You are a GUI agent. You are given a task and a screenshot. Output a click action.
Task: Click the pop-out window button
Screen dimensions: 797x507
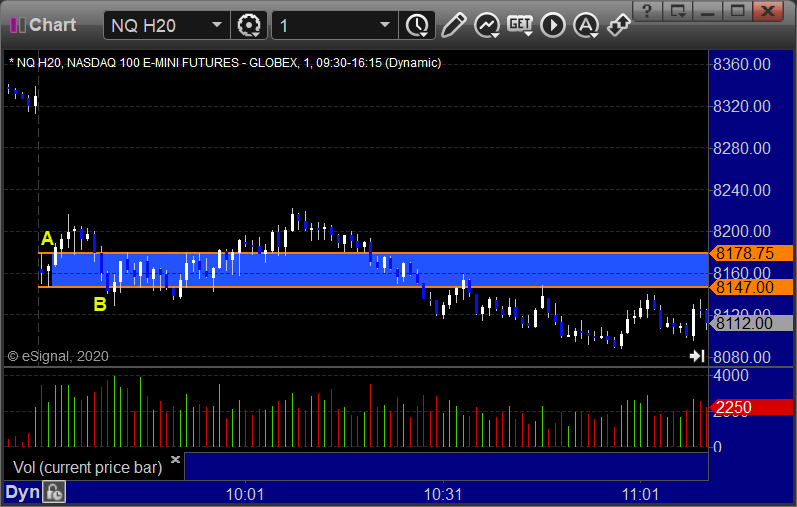click(x=678, y=11)
